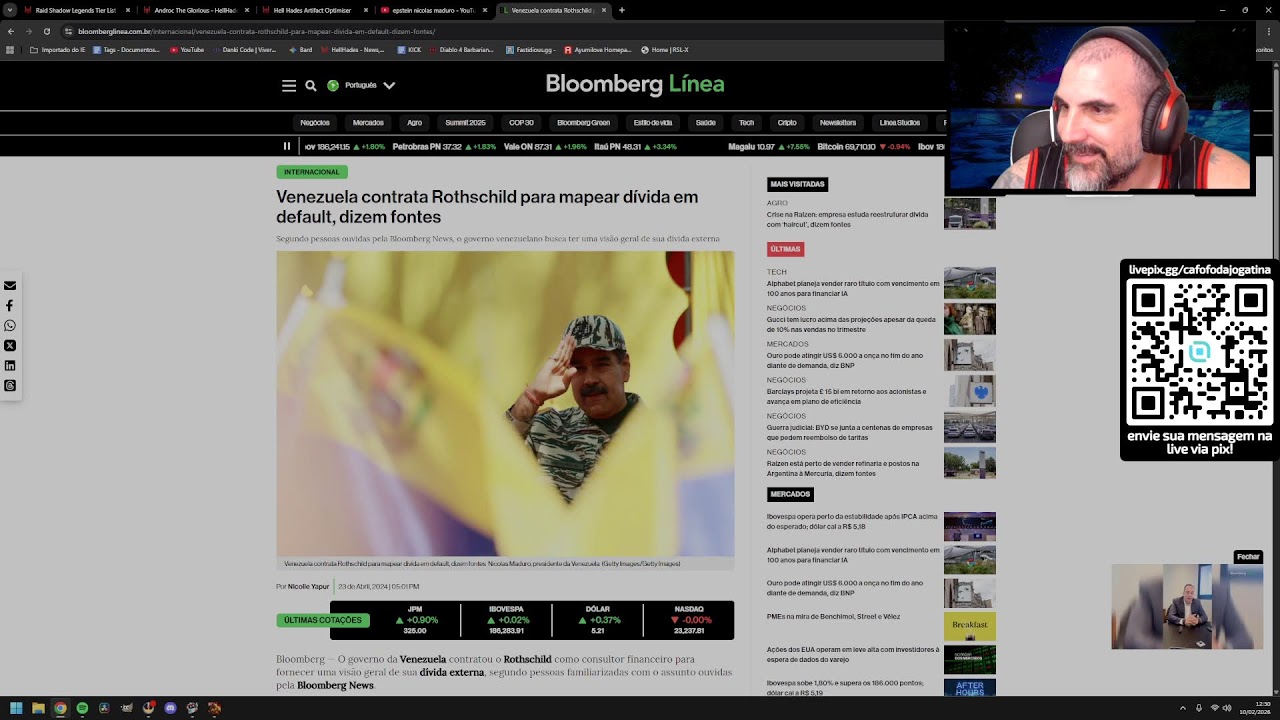Open the Línea Studios nav tab
Viewport: 1280px width, 720px height.
point(900,123)
